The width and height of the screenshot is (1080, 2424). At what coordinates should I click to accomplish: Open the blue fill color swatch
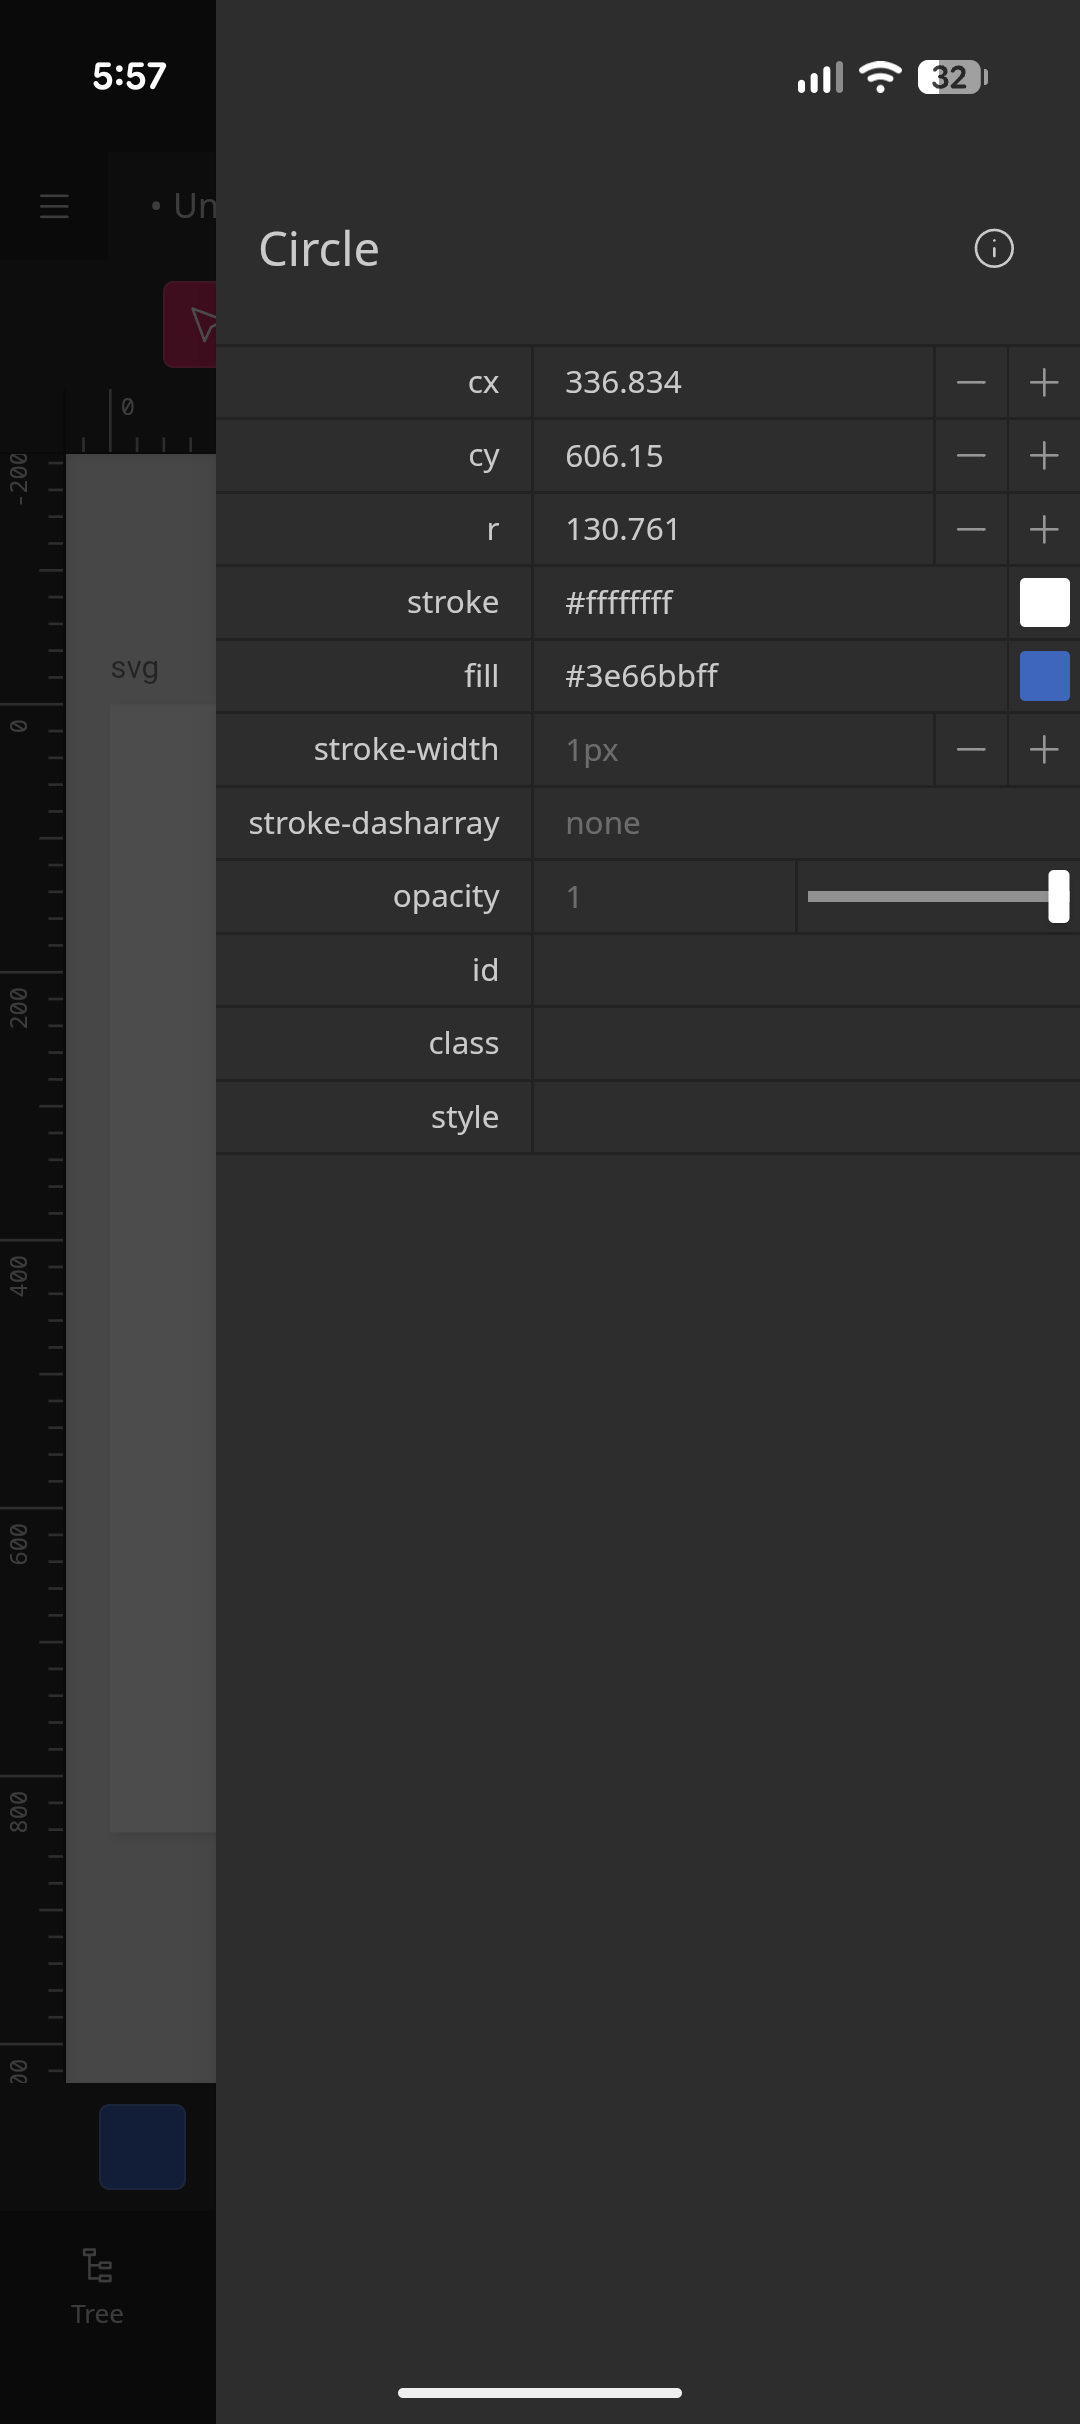coord(1044,676)
